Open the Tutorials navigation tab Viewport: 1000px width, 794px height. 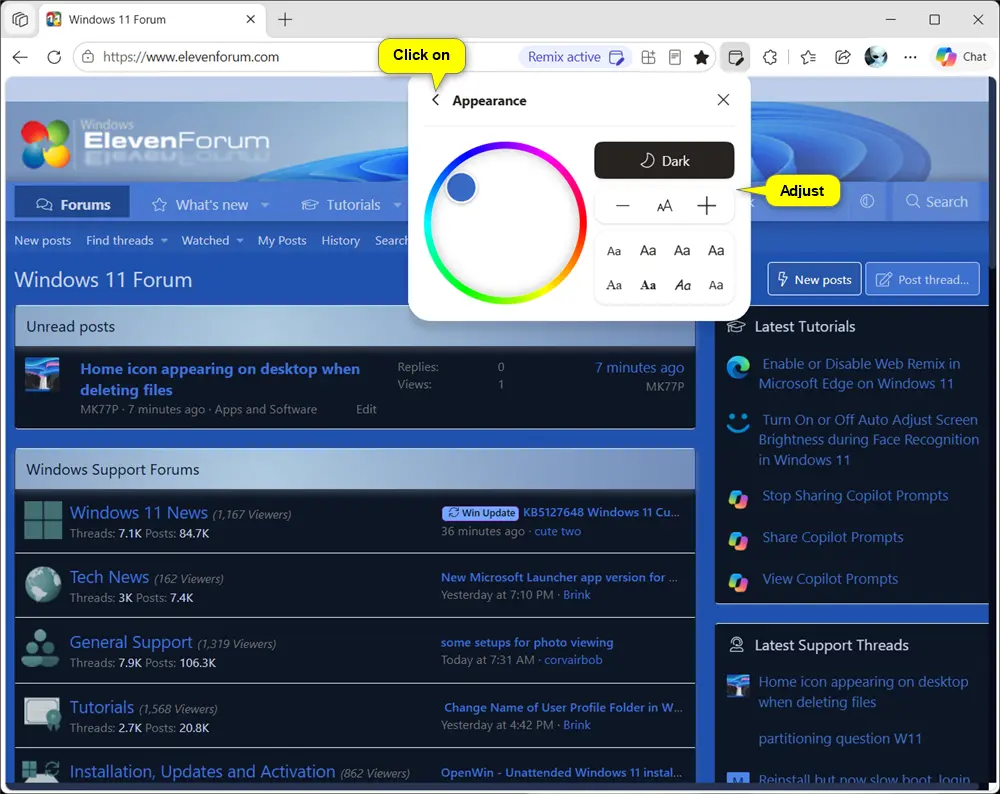(x=351, y=205)
